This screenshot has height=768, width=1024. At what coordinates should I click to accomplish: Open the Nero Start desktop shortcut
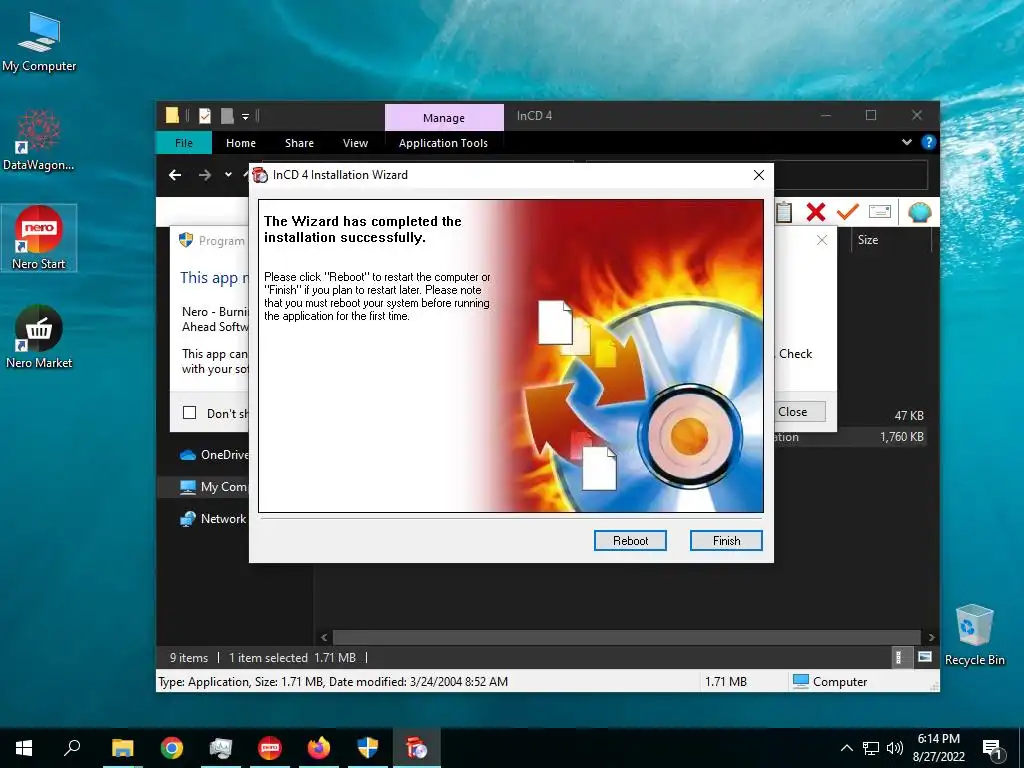coord(39,238)
